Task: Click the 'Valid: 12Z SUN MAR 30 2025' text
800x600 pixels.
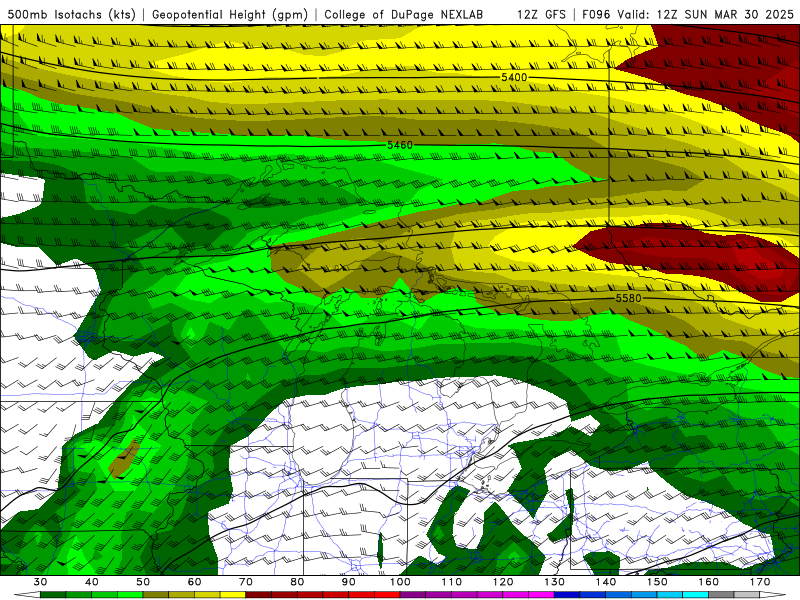Action: click(x=705, y=15)
